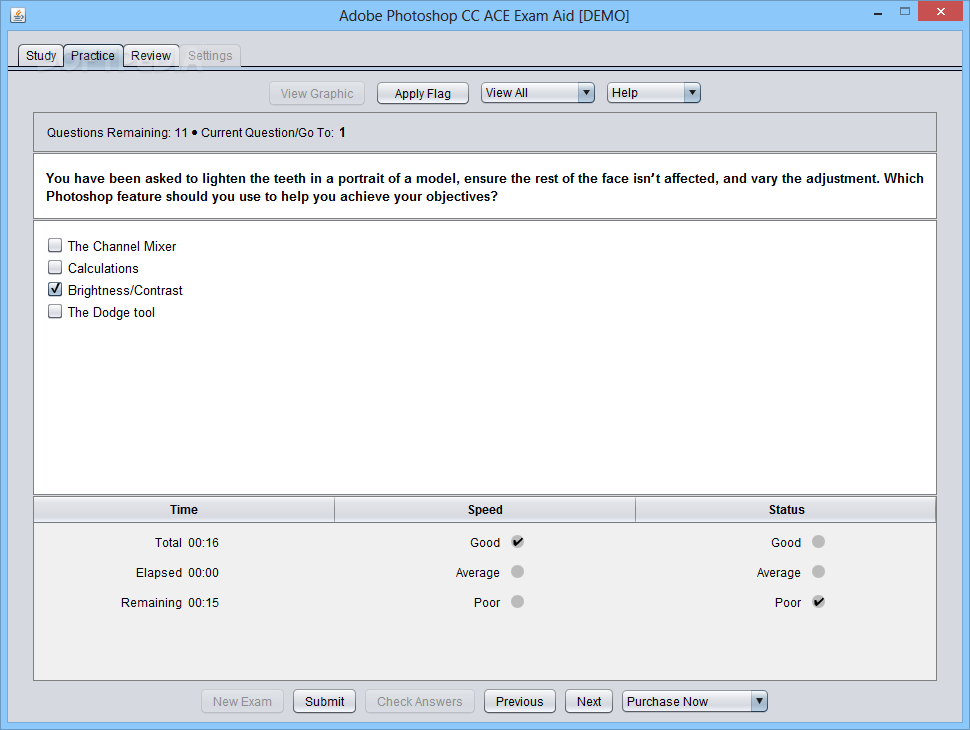
Task: Click the question text about lightening teeth
Action: tap(484, 187)
